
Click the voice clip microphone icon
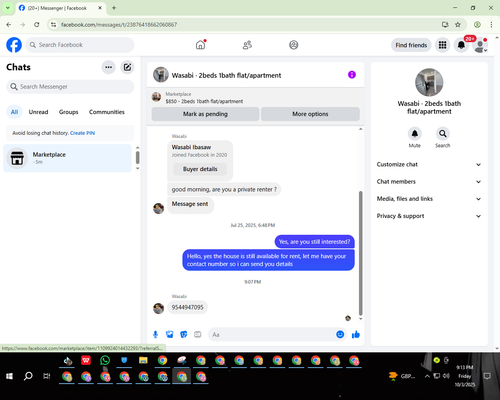155,334
